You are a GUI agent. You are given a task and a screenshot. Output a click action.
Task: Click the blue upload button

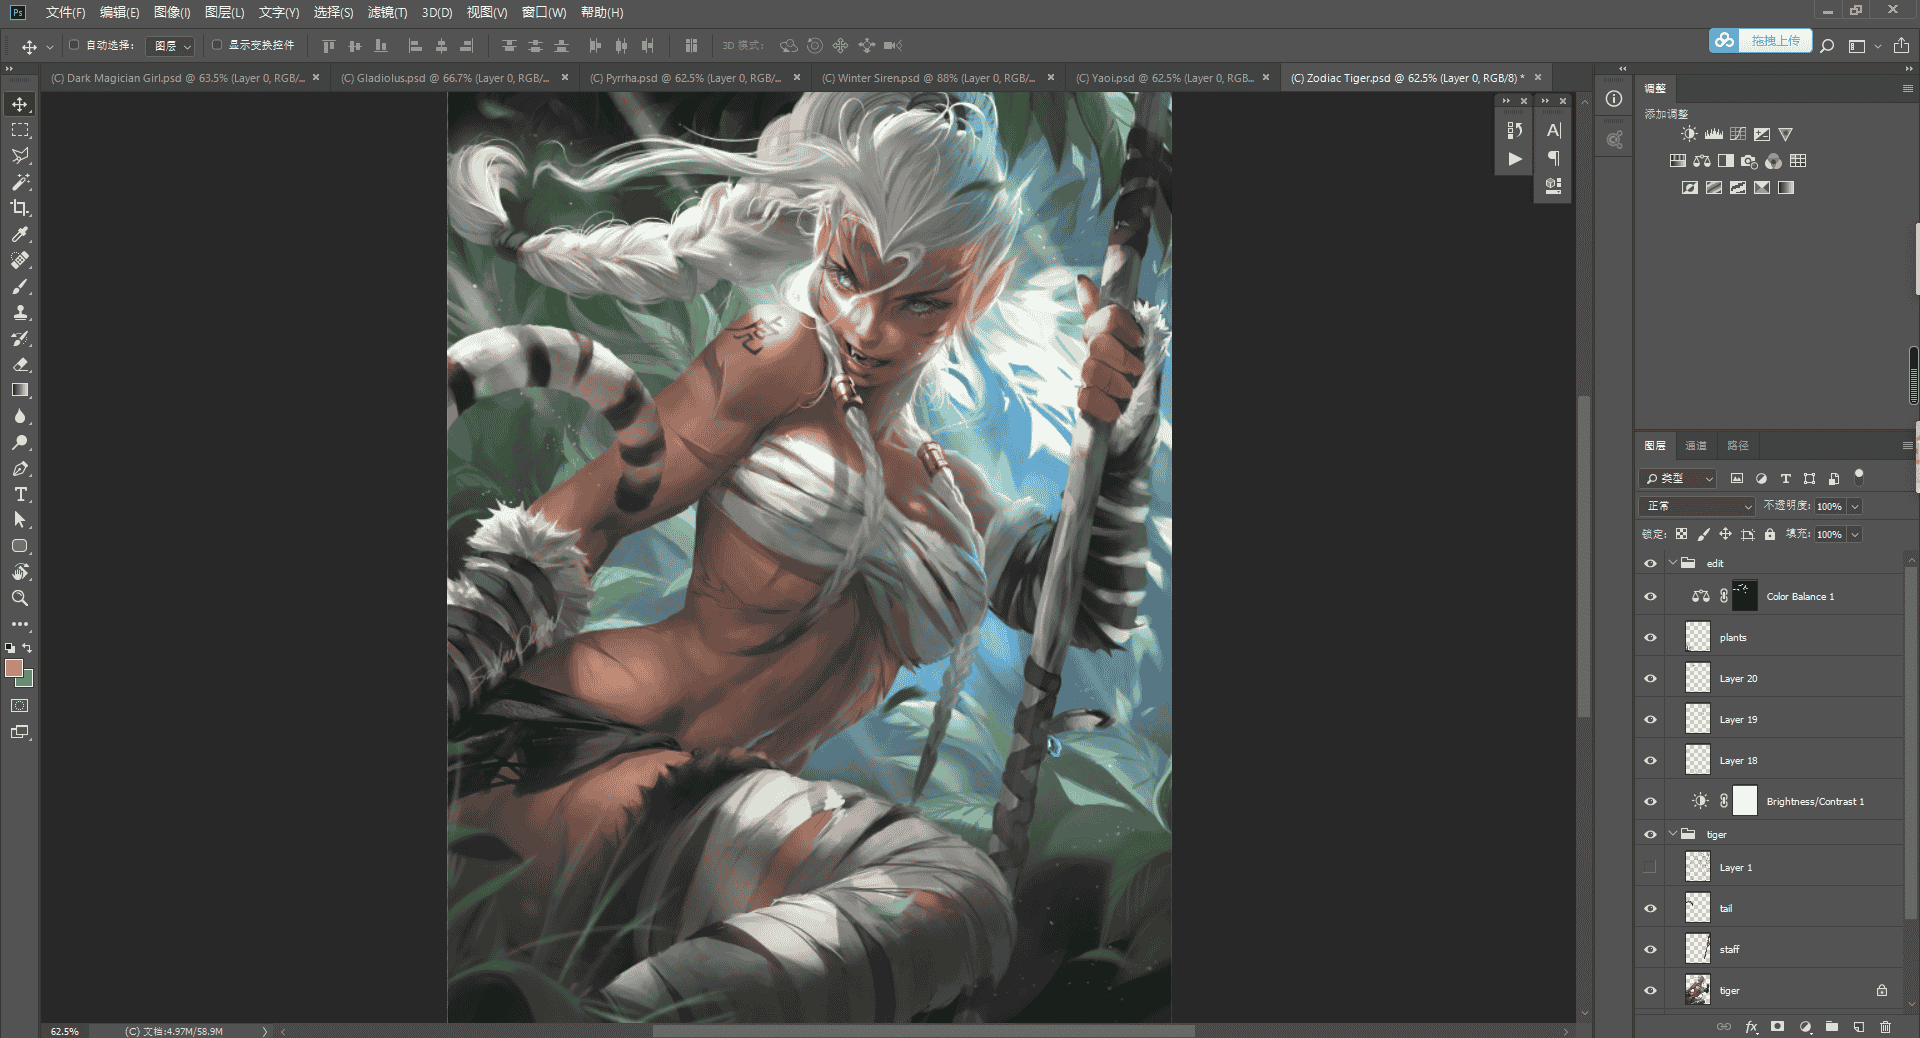(1760, 41)
